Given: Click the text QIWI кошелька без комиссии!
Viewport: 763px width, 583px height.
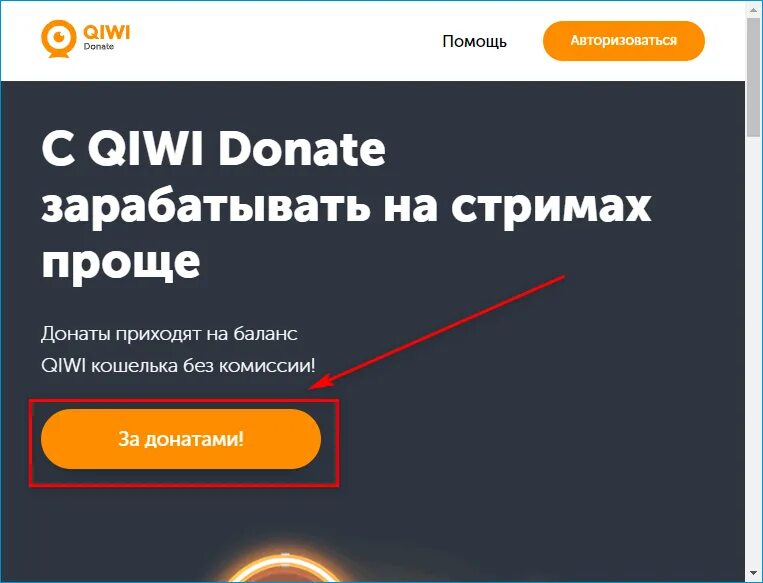Looking at the screenshot, I should pyautogui.click(x=178, y=365).
